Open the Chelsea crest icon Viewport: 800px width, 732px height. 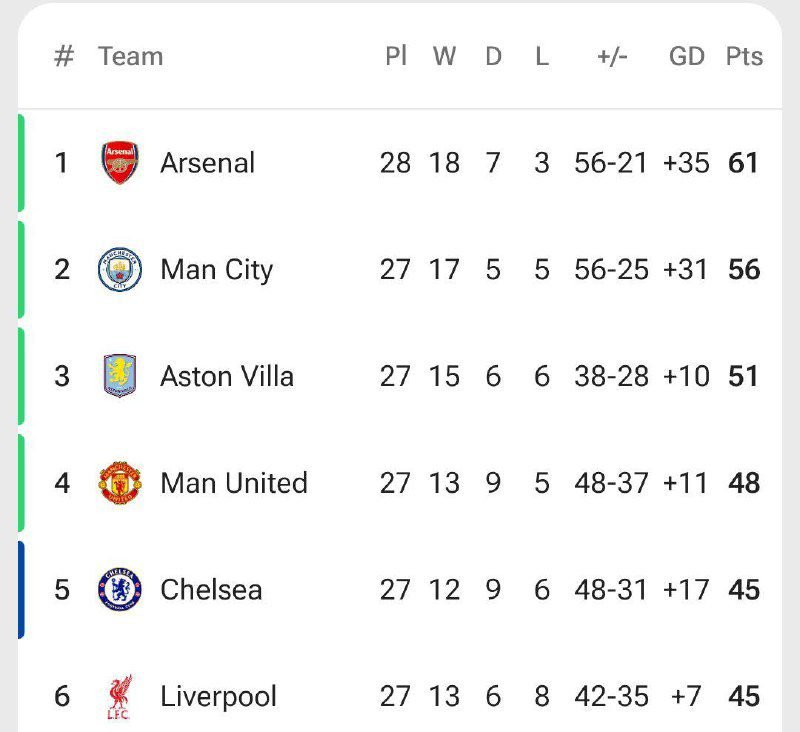pos(120,589)
